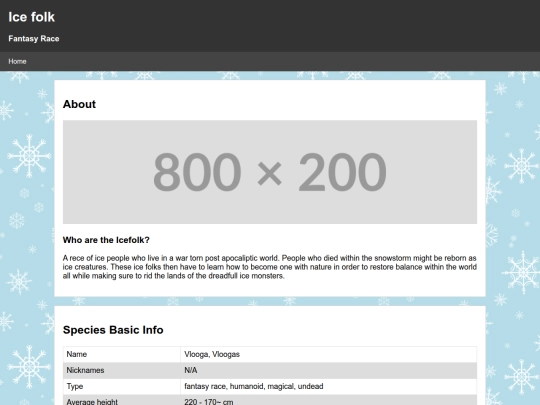The image size is (540, 405).
Task: Click the 800 × 200 placeholder image
Action: click(x=270, y=172)
